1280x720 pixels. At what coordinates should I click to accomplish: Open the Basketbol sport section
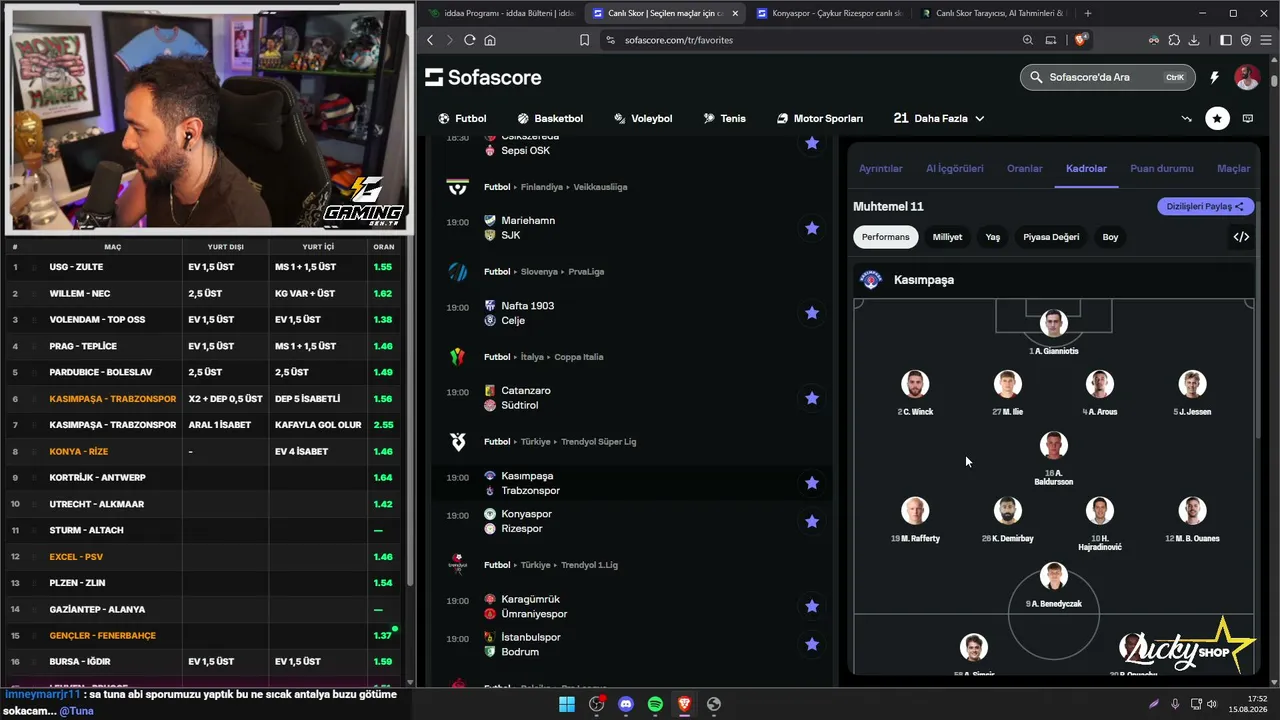(x=550, y=118)
